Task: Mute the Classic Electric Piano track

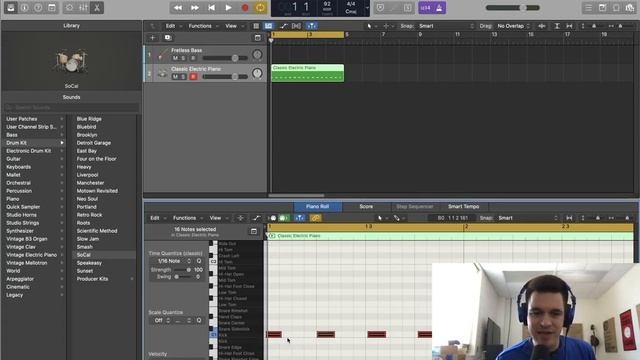Action: [x=175, y=77]
